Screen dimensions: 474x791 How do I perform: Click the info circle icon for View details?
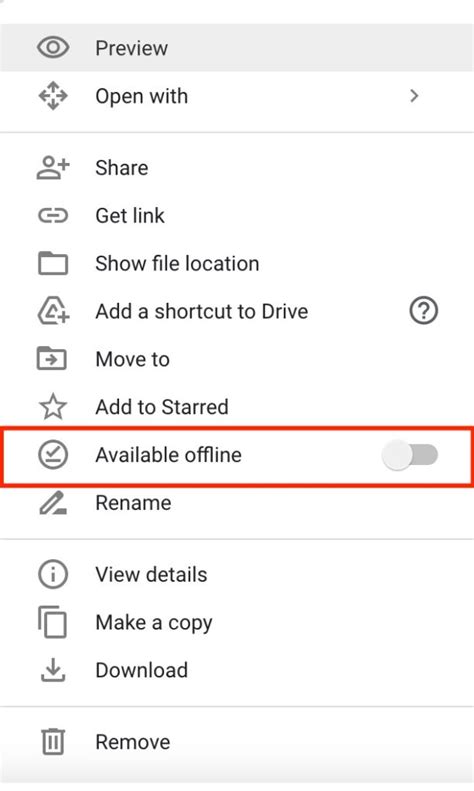point(53,575)
